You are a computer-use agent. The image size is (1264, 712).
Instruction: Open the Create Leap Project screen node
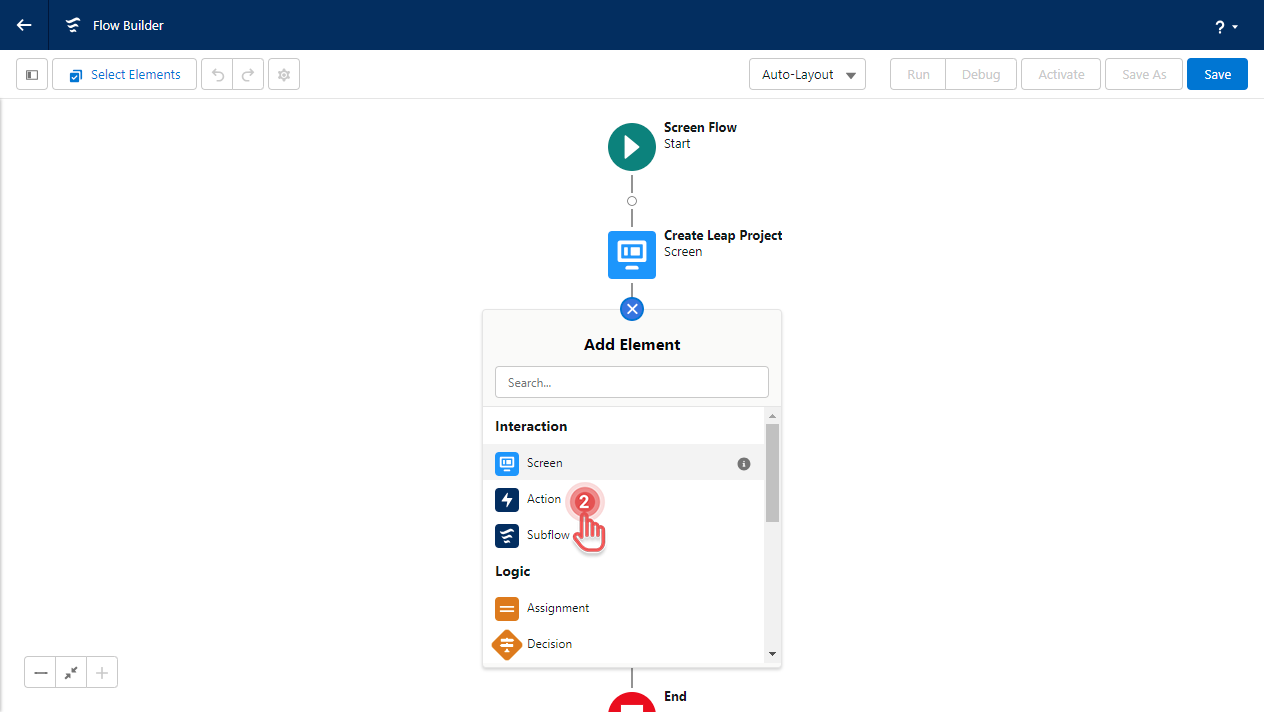pos(631,255)
